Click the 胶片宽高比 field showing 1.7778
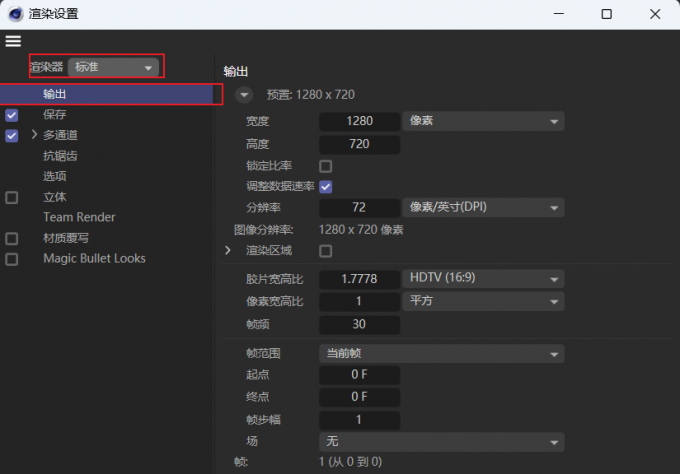 pyautogui.click(x=360, y=279)
